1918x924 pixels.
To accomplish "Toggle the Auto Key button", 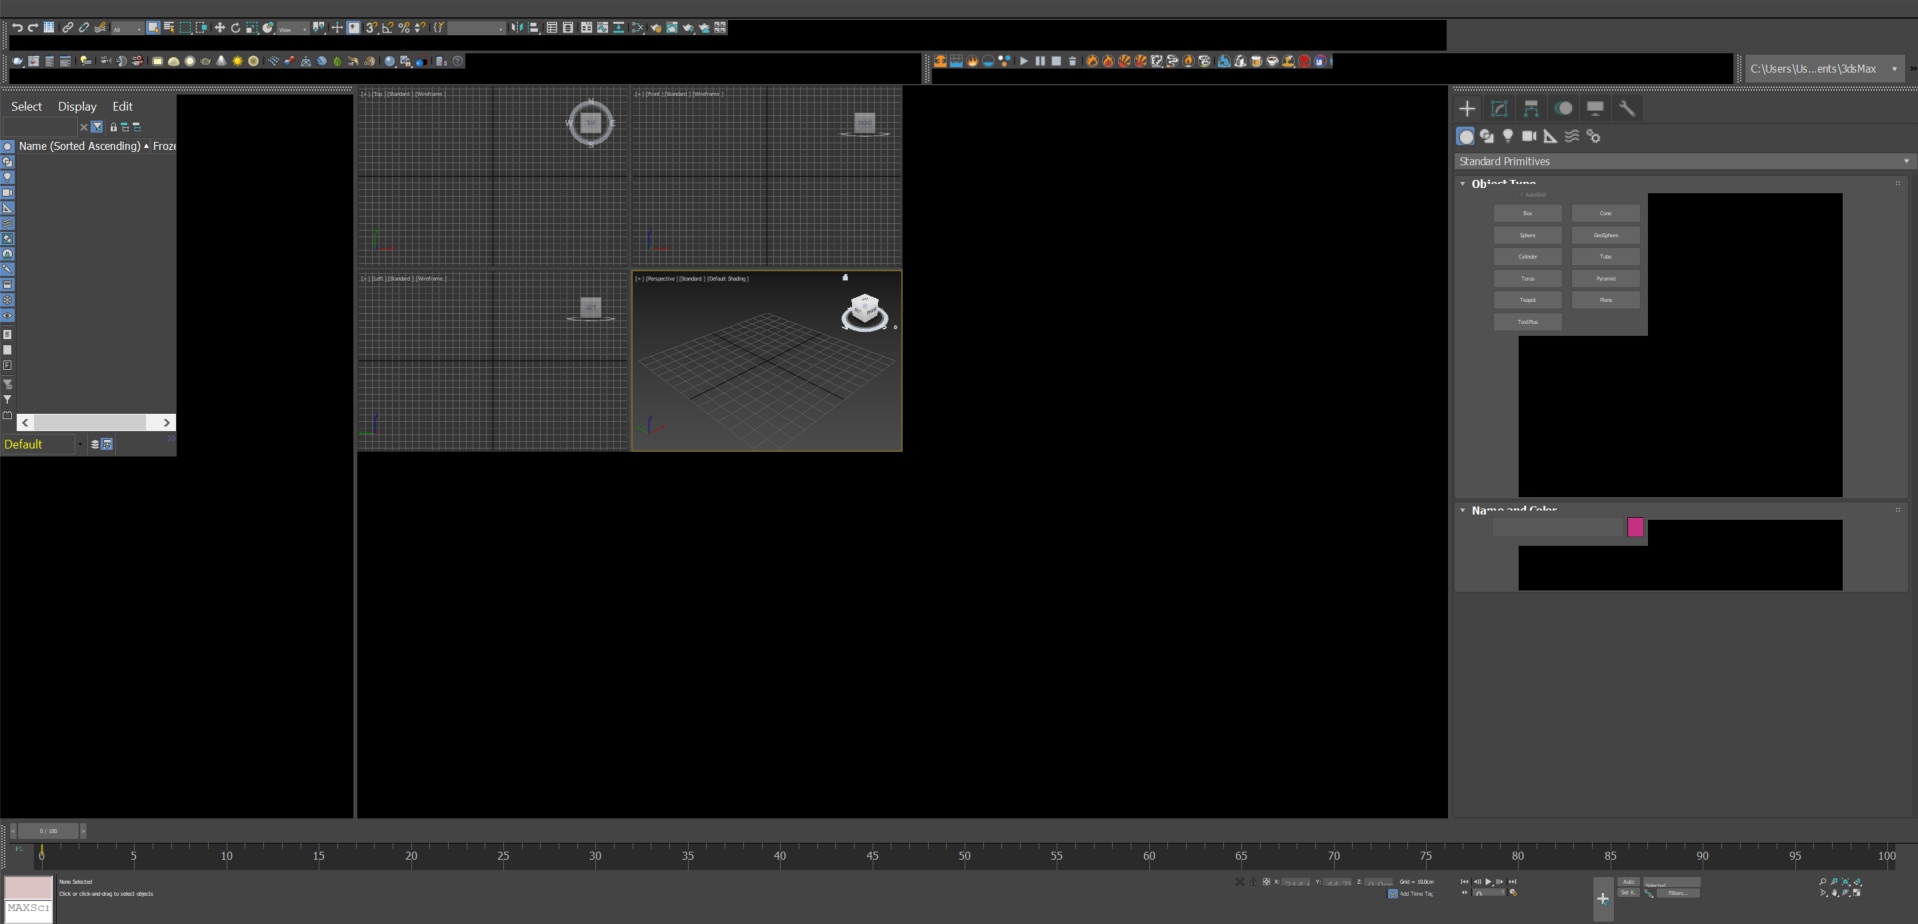I will point(1628,882).
